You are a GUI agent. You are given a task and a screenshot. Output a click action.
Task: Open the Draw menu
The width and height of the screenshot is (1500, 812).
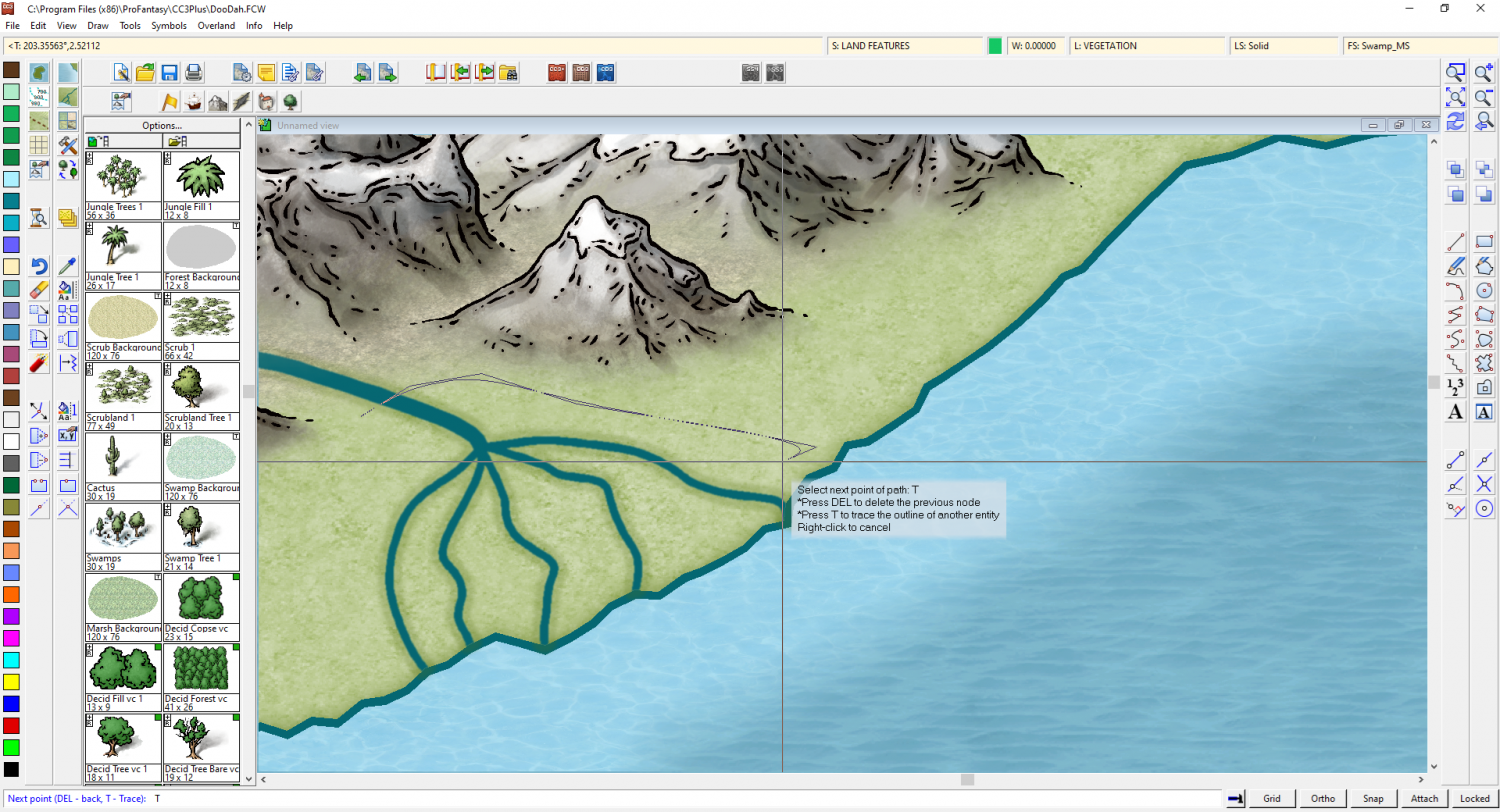(98, 25)
